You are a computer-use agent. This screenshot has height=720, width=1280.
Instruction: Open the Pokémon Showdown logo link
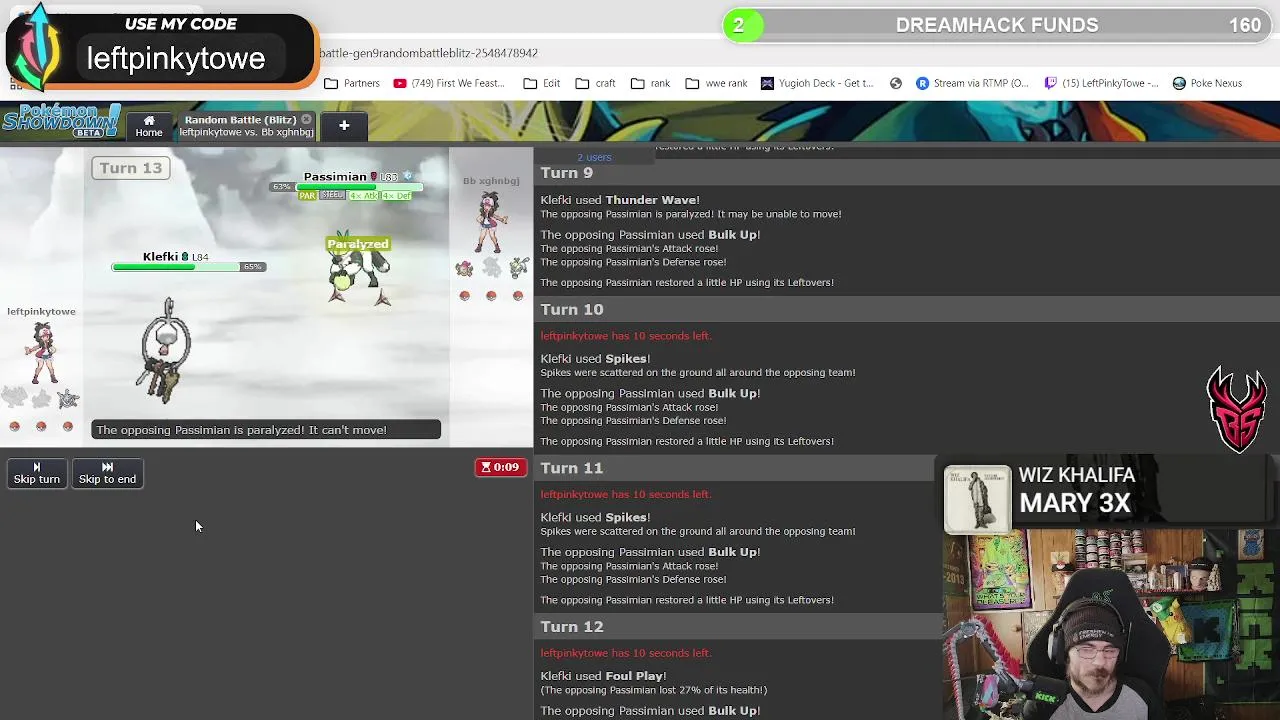pos(61,122)
